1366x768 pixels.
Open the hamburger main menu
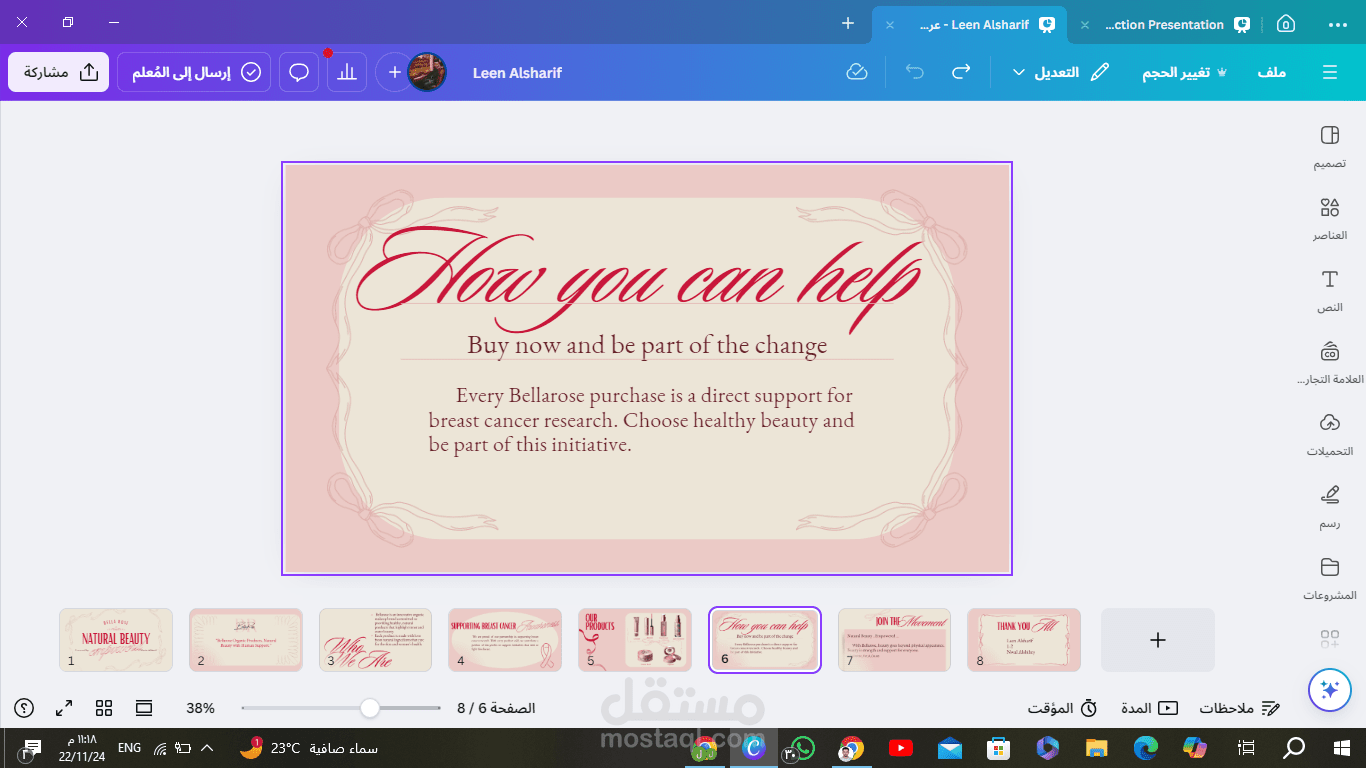[x=1329, y=72]
